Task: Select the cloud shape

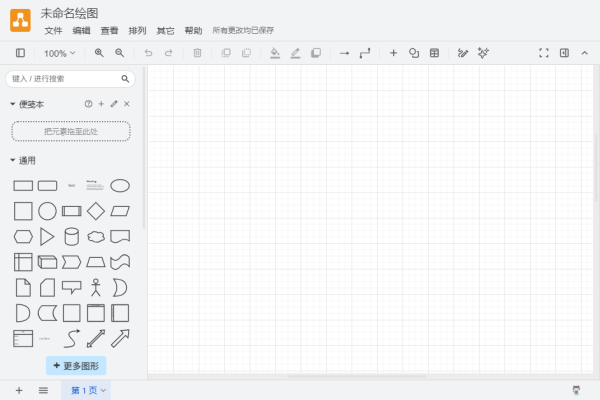Action: click(x=96, y=237)
